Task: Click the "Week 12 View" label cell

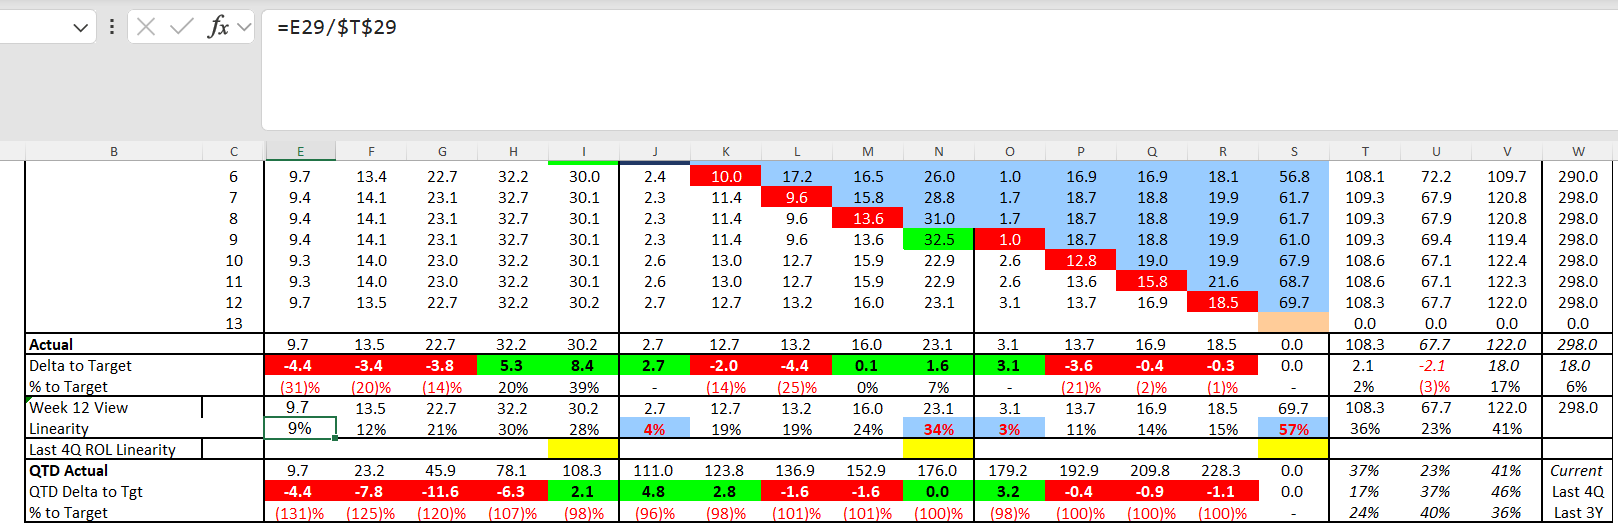Action: (x=113, y=408)
